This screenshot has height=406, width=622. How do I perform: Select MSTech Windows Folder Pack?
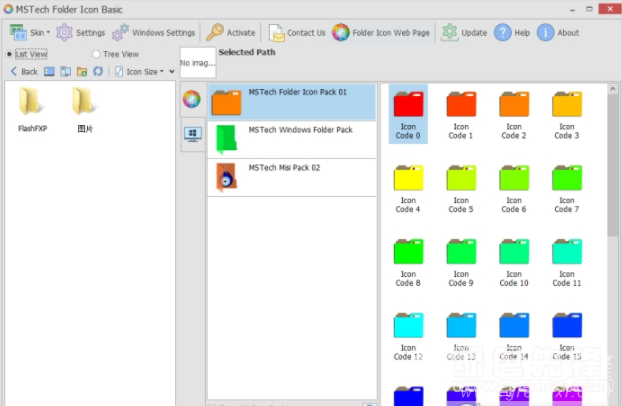click(292, 140)
